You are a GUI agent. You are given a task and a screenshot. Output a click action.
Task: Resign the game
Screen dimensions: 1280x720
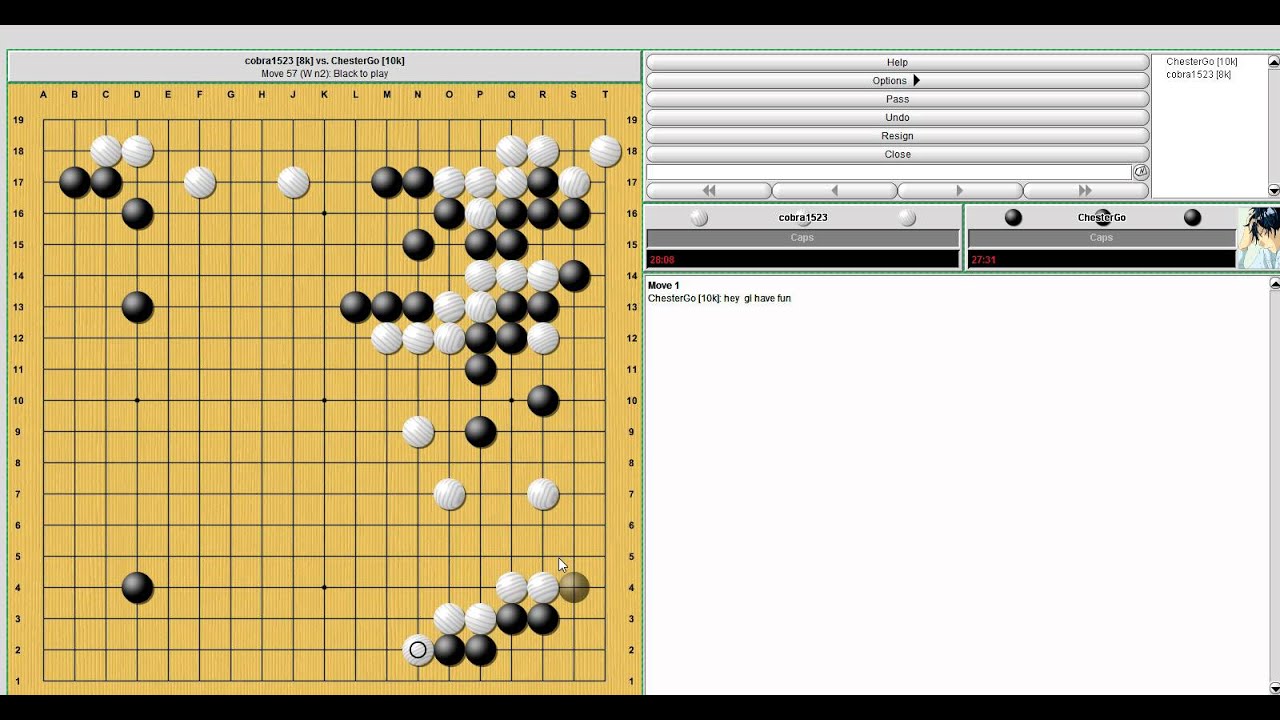click(x=897, y=136)
